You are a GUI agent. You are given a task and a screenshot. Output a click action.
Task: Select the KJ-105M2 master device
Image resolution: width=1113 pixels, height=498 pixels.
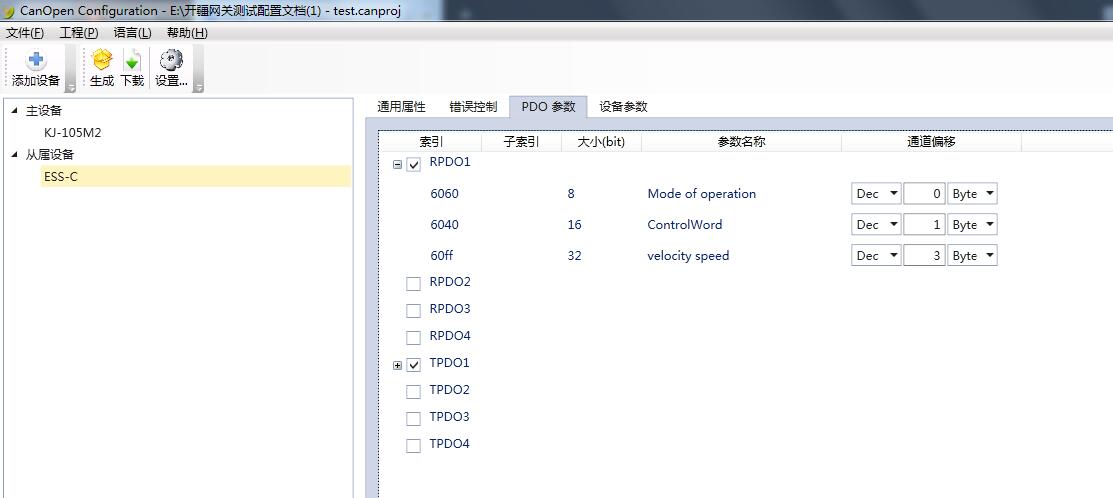tap(72, 133)
